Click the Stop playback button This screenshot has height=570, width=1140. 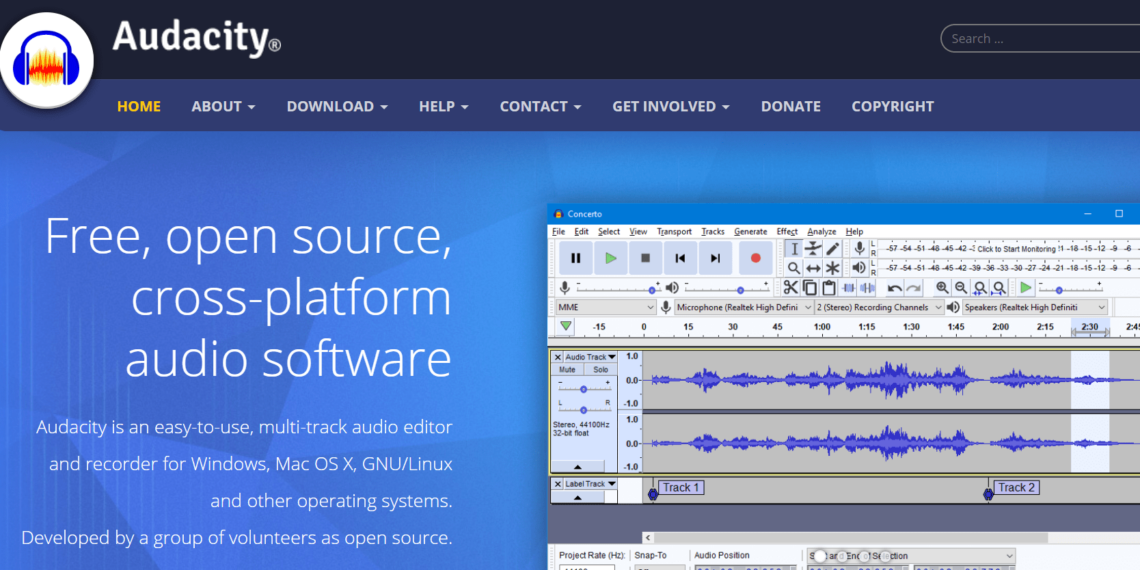pyautogui.click(x=645, y=258)
